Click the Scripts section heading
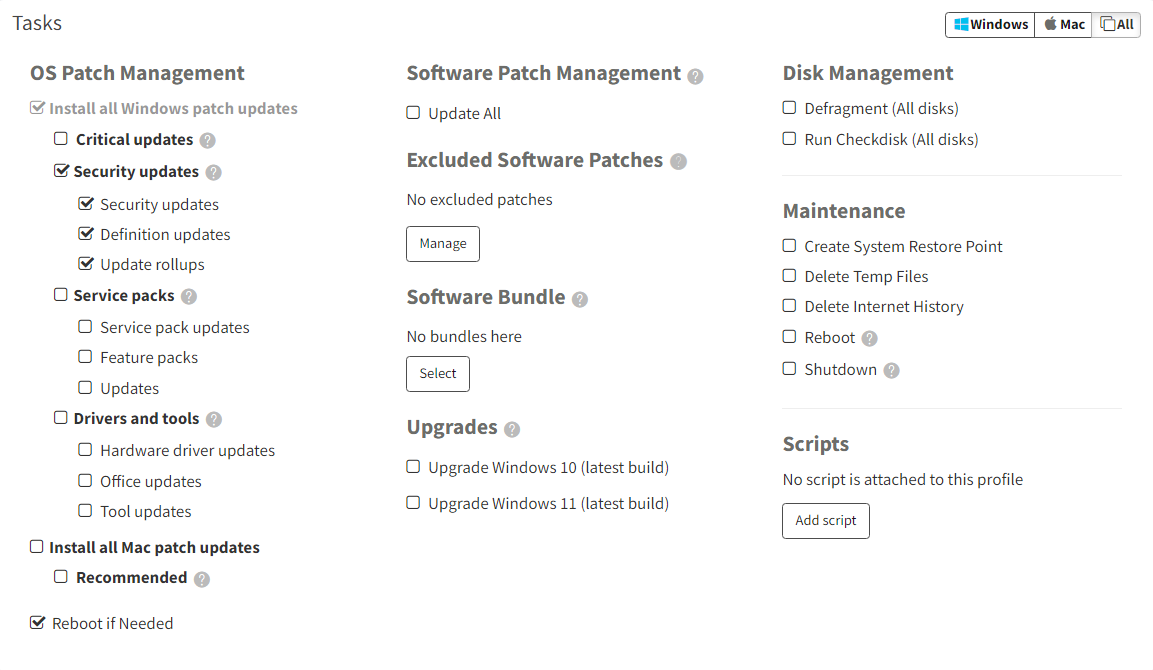1153x670 pixels. click(815, 444)
